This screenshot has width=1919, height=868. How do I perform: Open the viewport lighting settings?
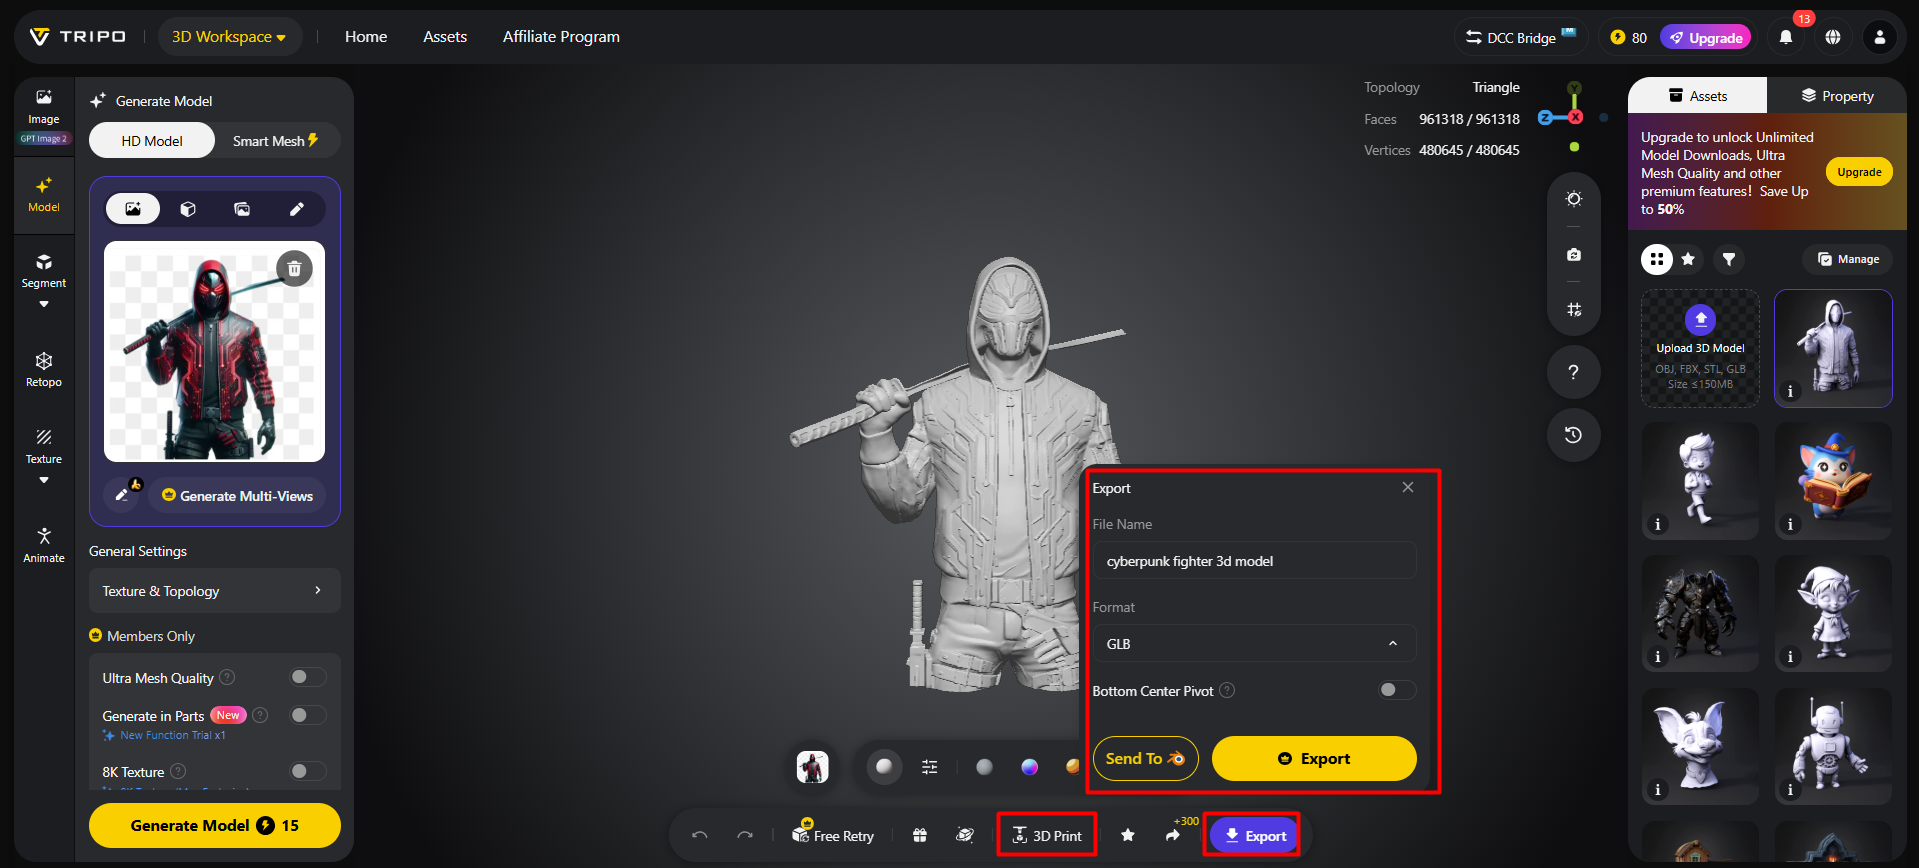tap(1574, 198)
